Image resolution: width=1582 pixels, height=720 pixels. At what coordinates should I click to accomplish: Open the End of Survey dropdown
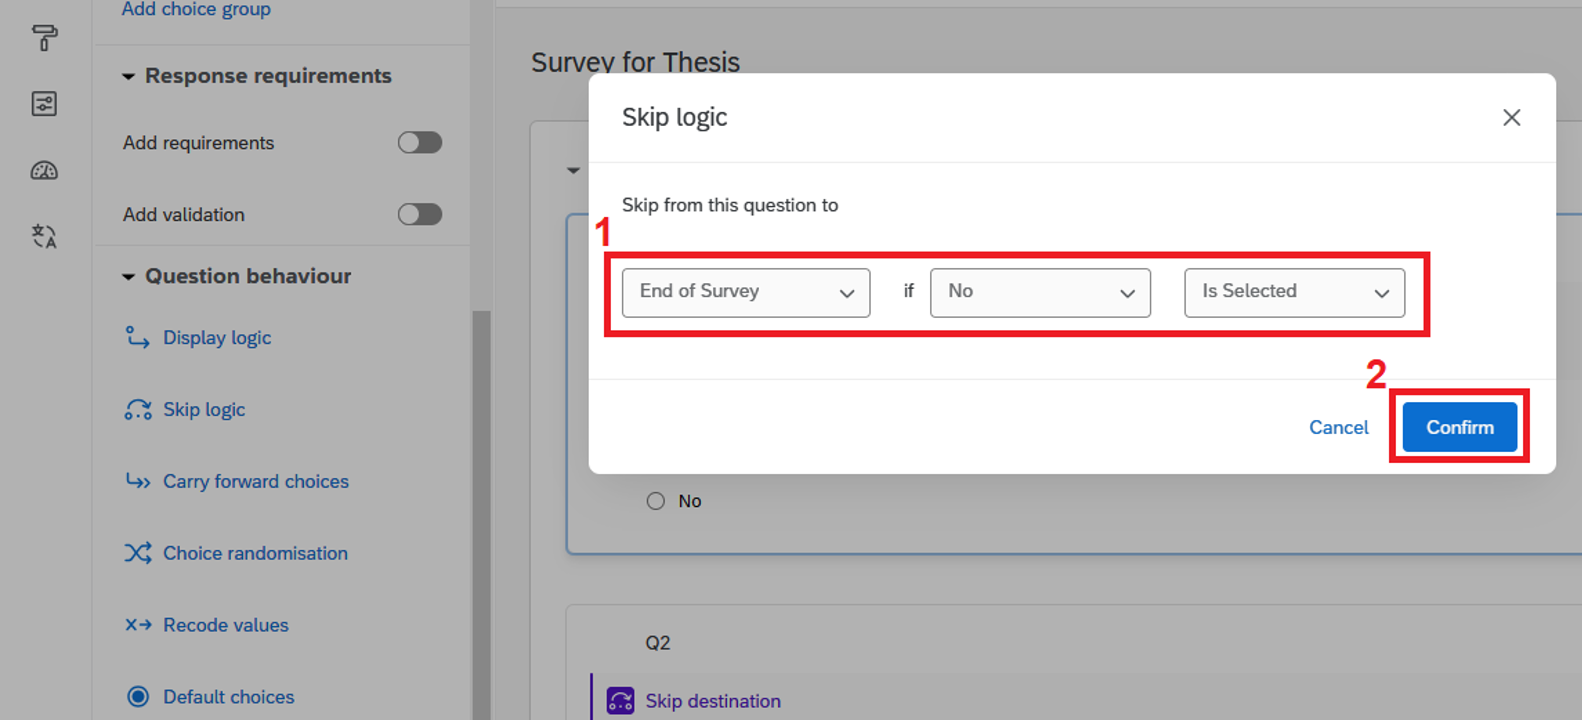click(745, 292)
